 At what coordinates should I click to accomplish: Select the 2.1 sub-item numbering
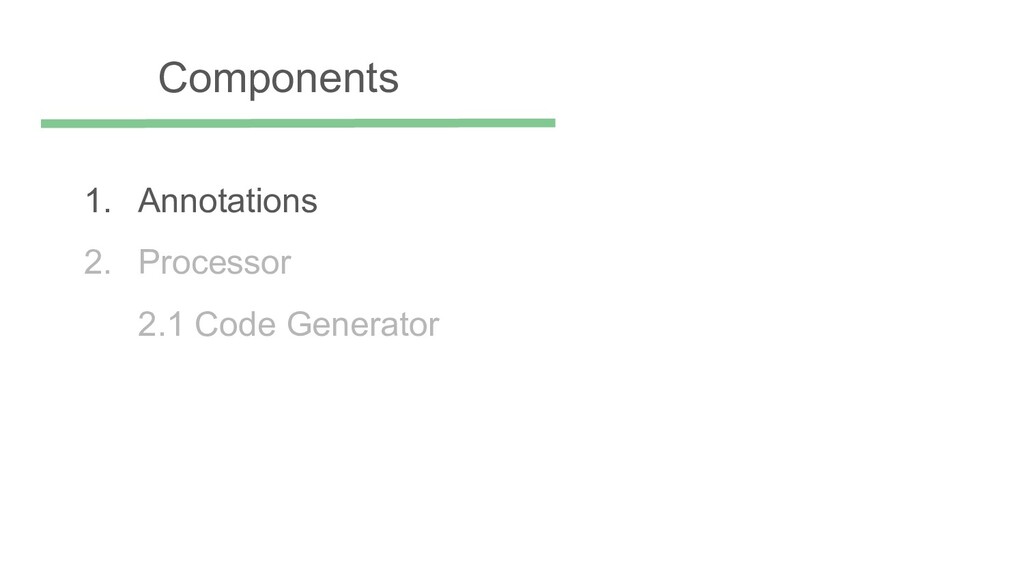tap(161, 325)
